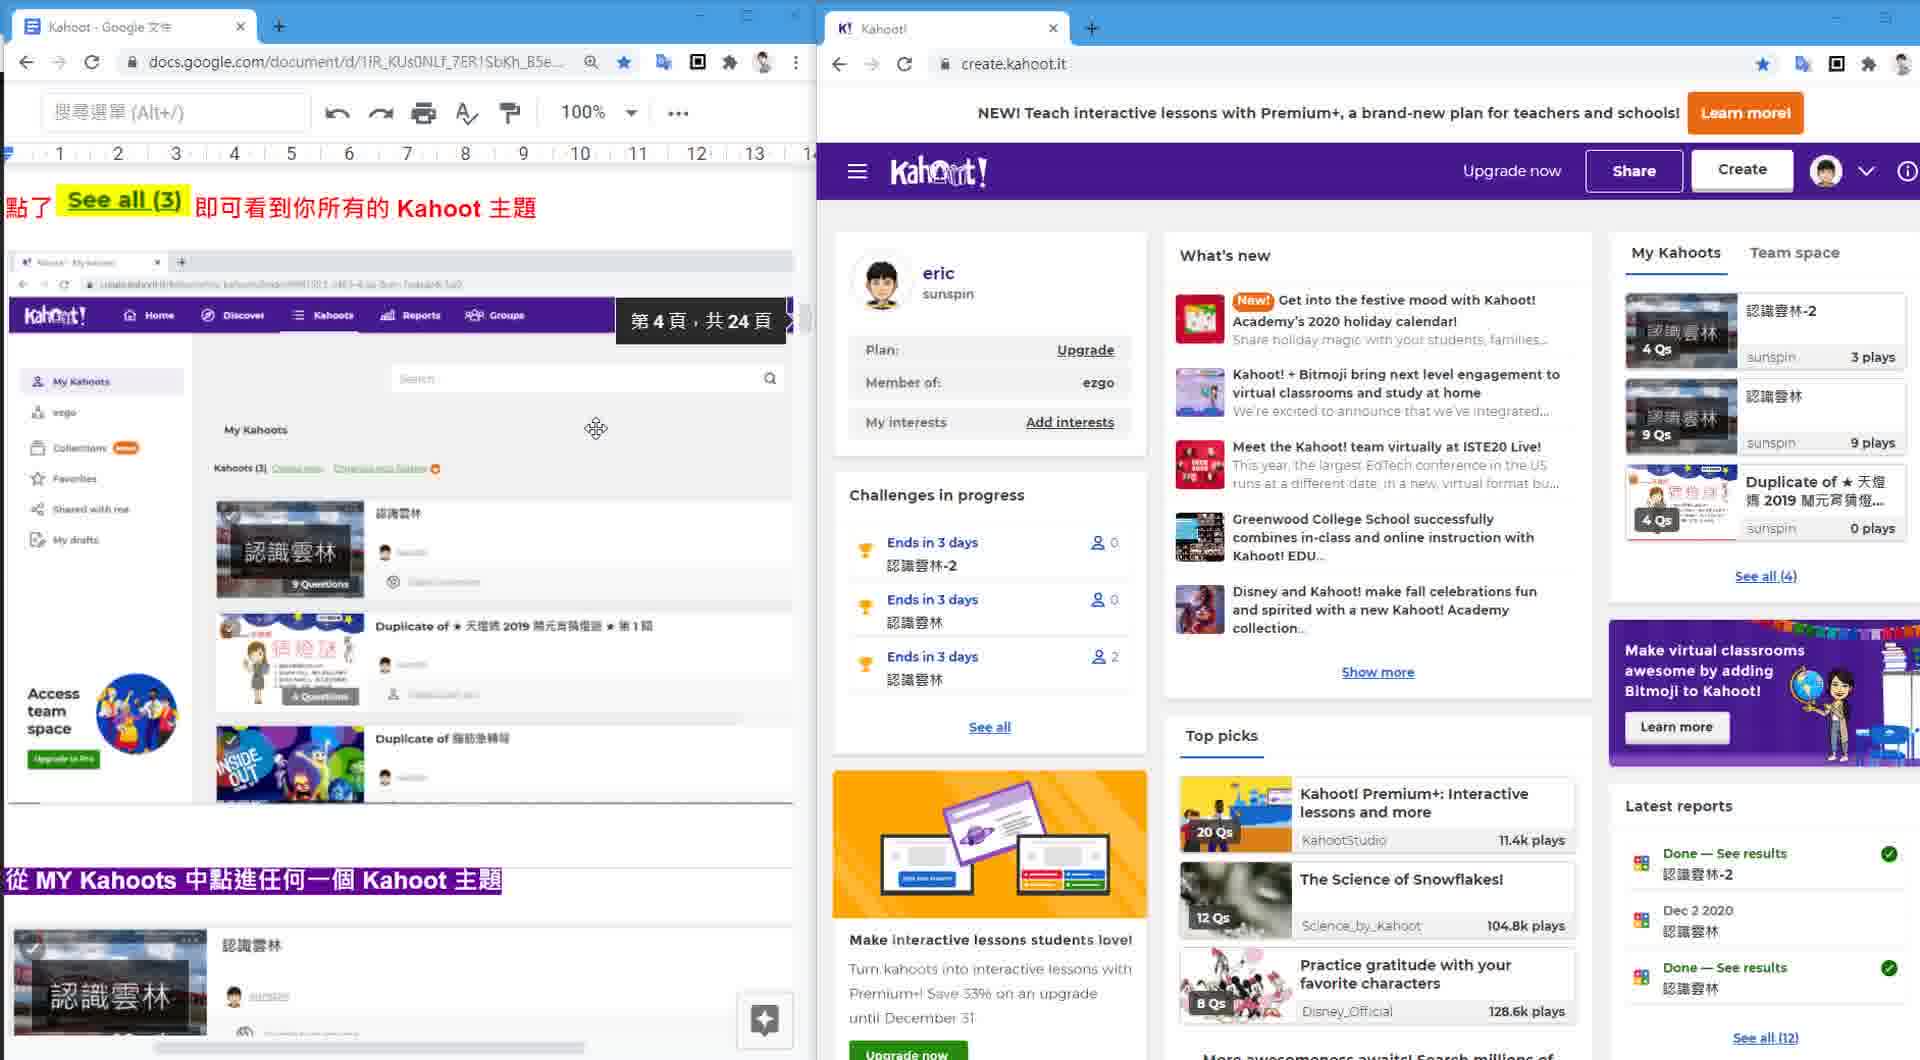The image size is (1920, 1060).
Task: Click Extensions puzzle icon in Docs browser
Action: [730, 62]
